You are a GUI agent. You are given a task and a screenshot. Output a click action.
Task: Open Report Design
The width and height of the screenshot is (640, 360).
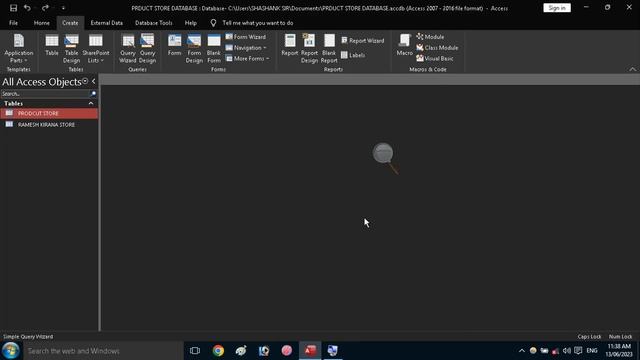309,49
